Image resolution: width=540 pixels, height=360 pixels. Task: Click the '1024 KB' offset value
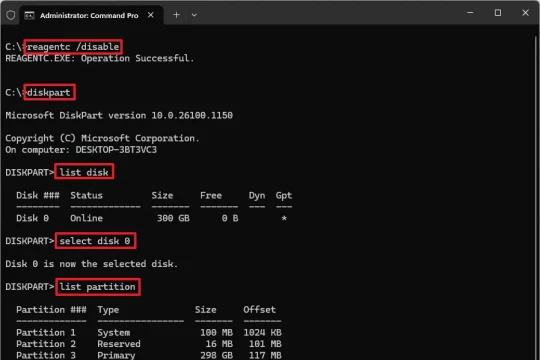pyautogui.click(x=262, y=332)
